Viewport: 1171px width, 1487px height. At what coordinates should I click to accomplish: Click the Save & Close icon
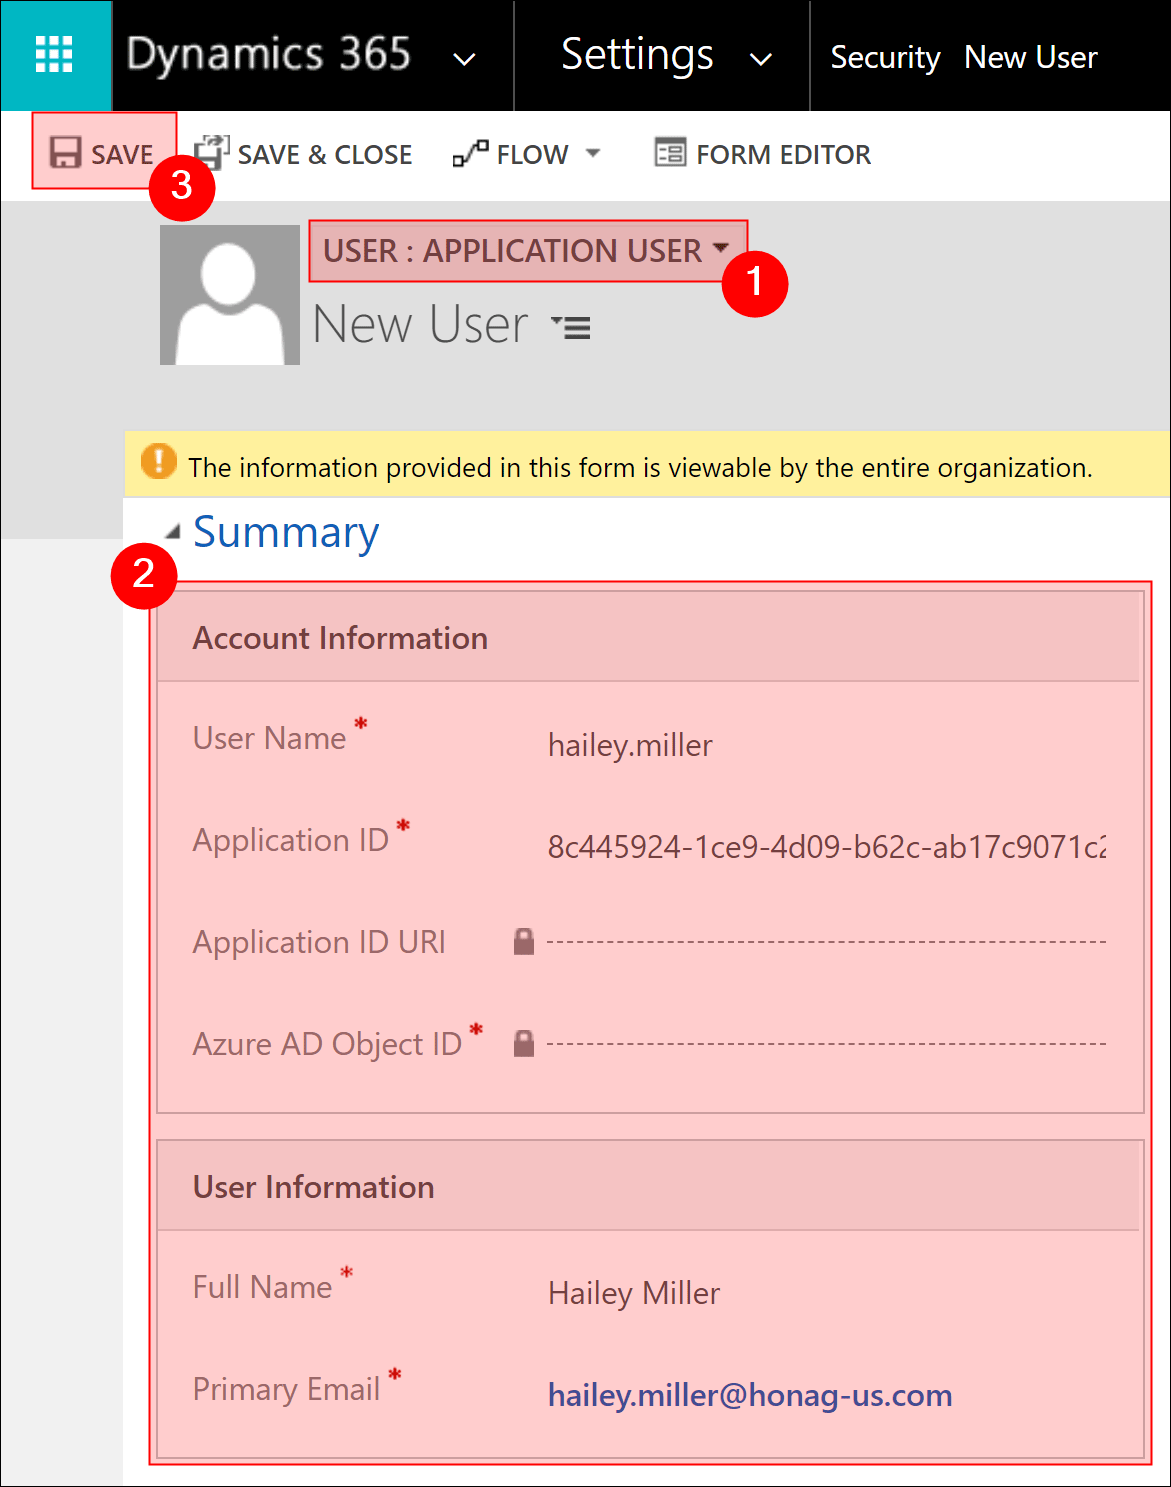[x=211, y=153]
